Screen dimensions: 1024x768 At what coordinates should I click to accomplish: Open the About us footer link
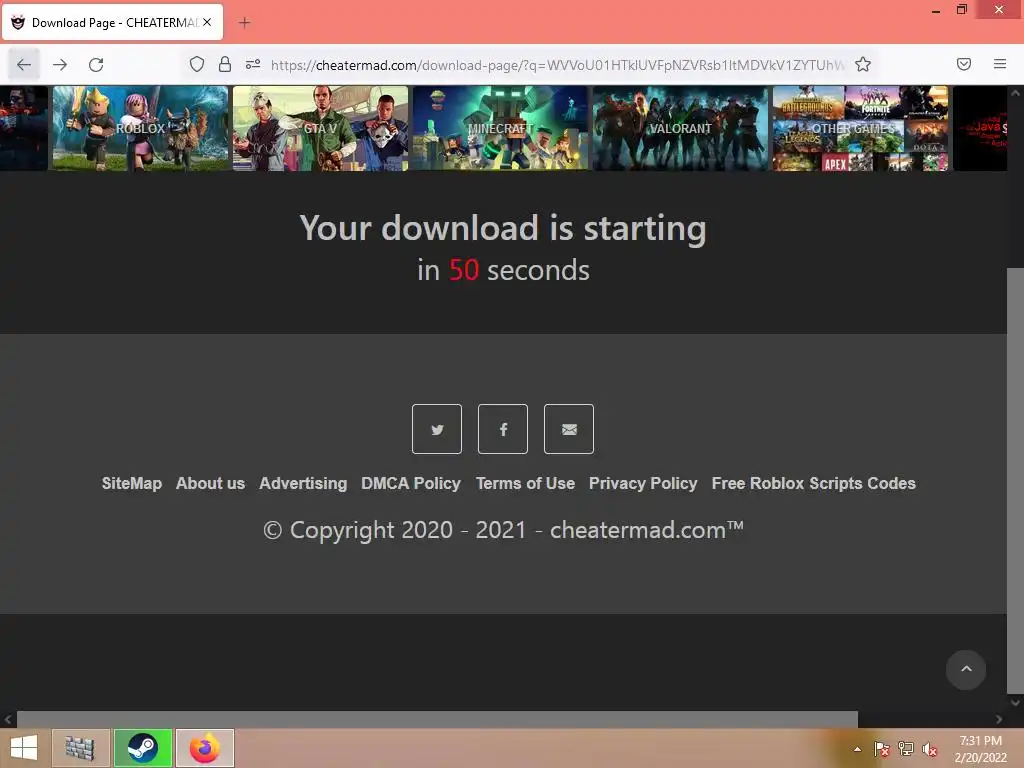[210, 483]
